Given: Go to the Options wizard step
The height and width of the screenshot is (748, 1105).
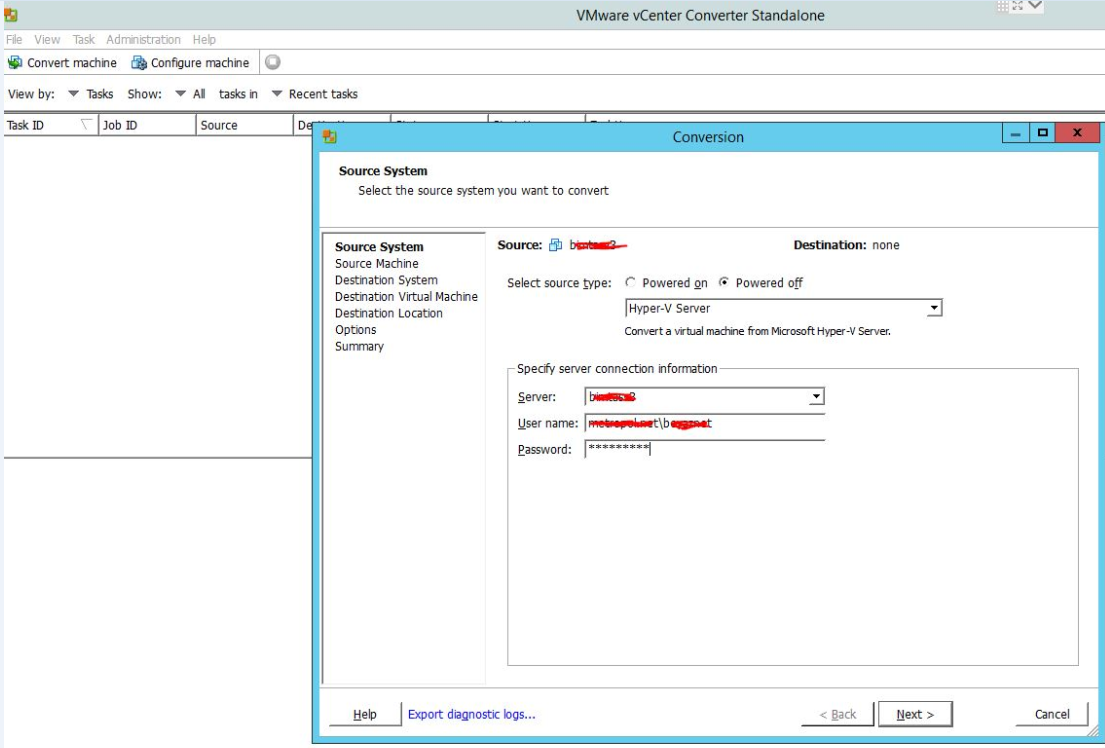Looking at the screenshot, I should (x=355, y=329).
